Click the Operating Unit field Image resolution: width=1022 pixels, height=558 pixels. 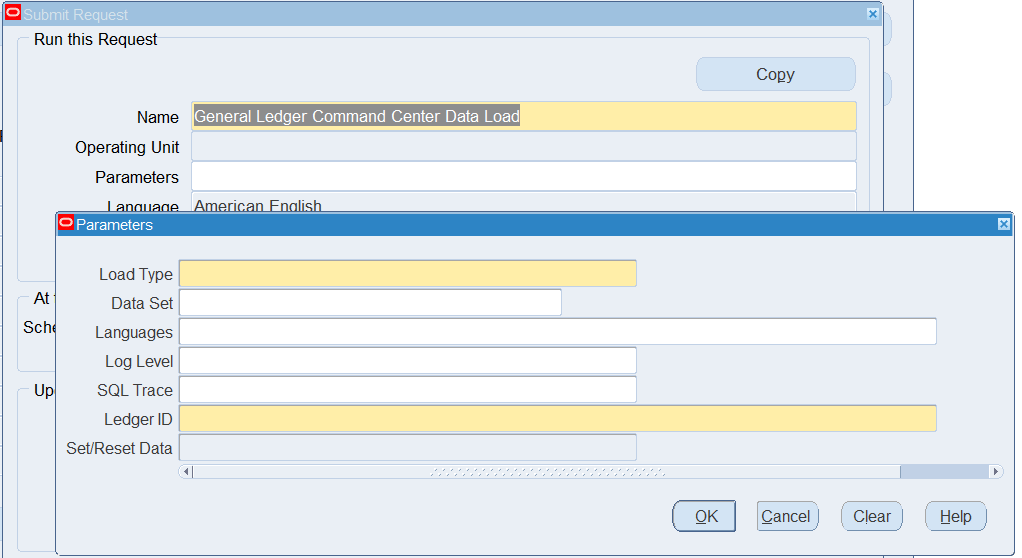tap(524, 147)
